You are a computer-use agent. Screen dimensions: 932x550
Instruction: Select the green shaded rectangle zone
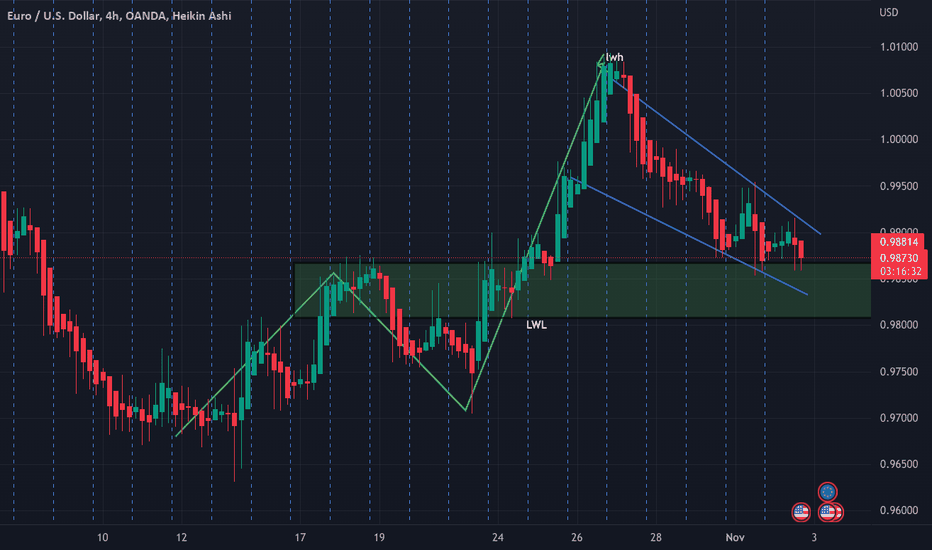582,290
